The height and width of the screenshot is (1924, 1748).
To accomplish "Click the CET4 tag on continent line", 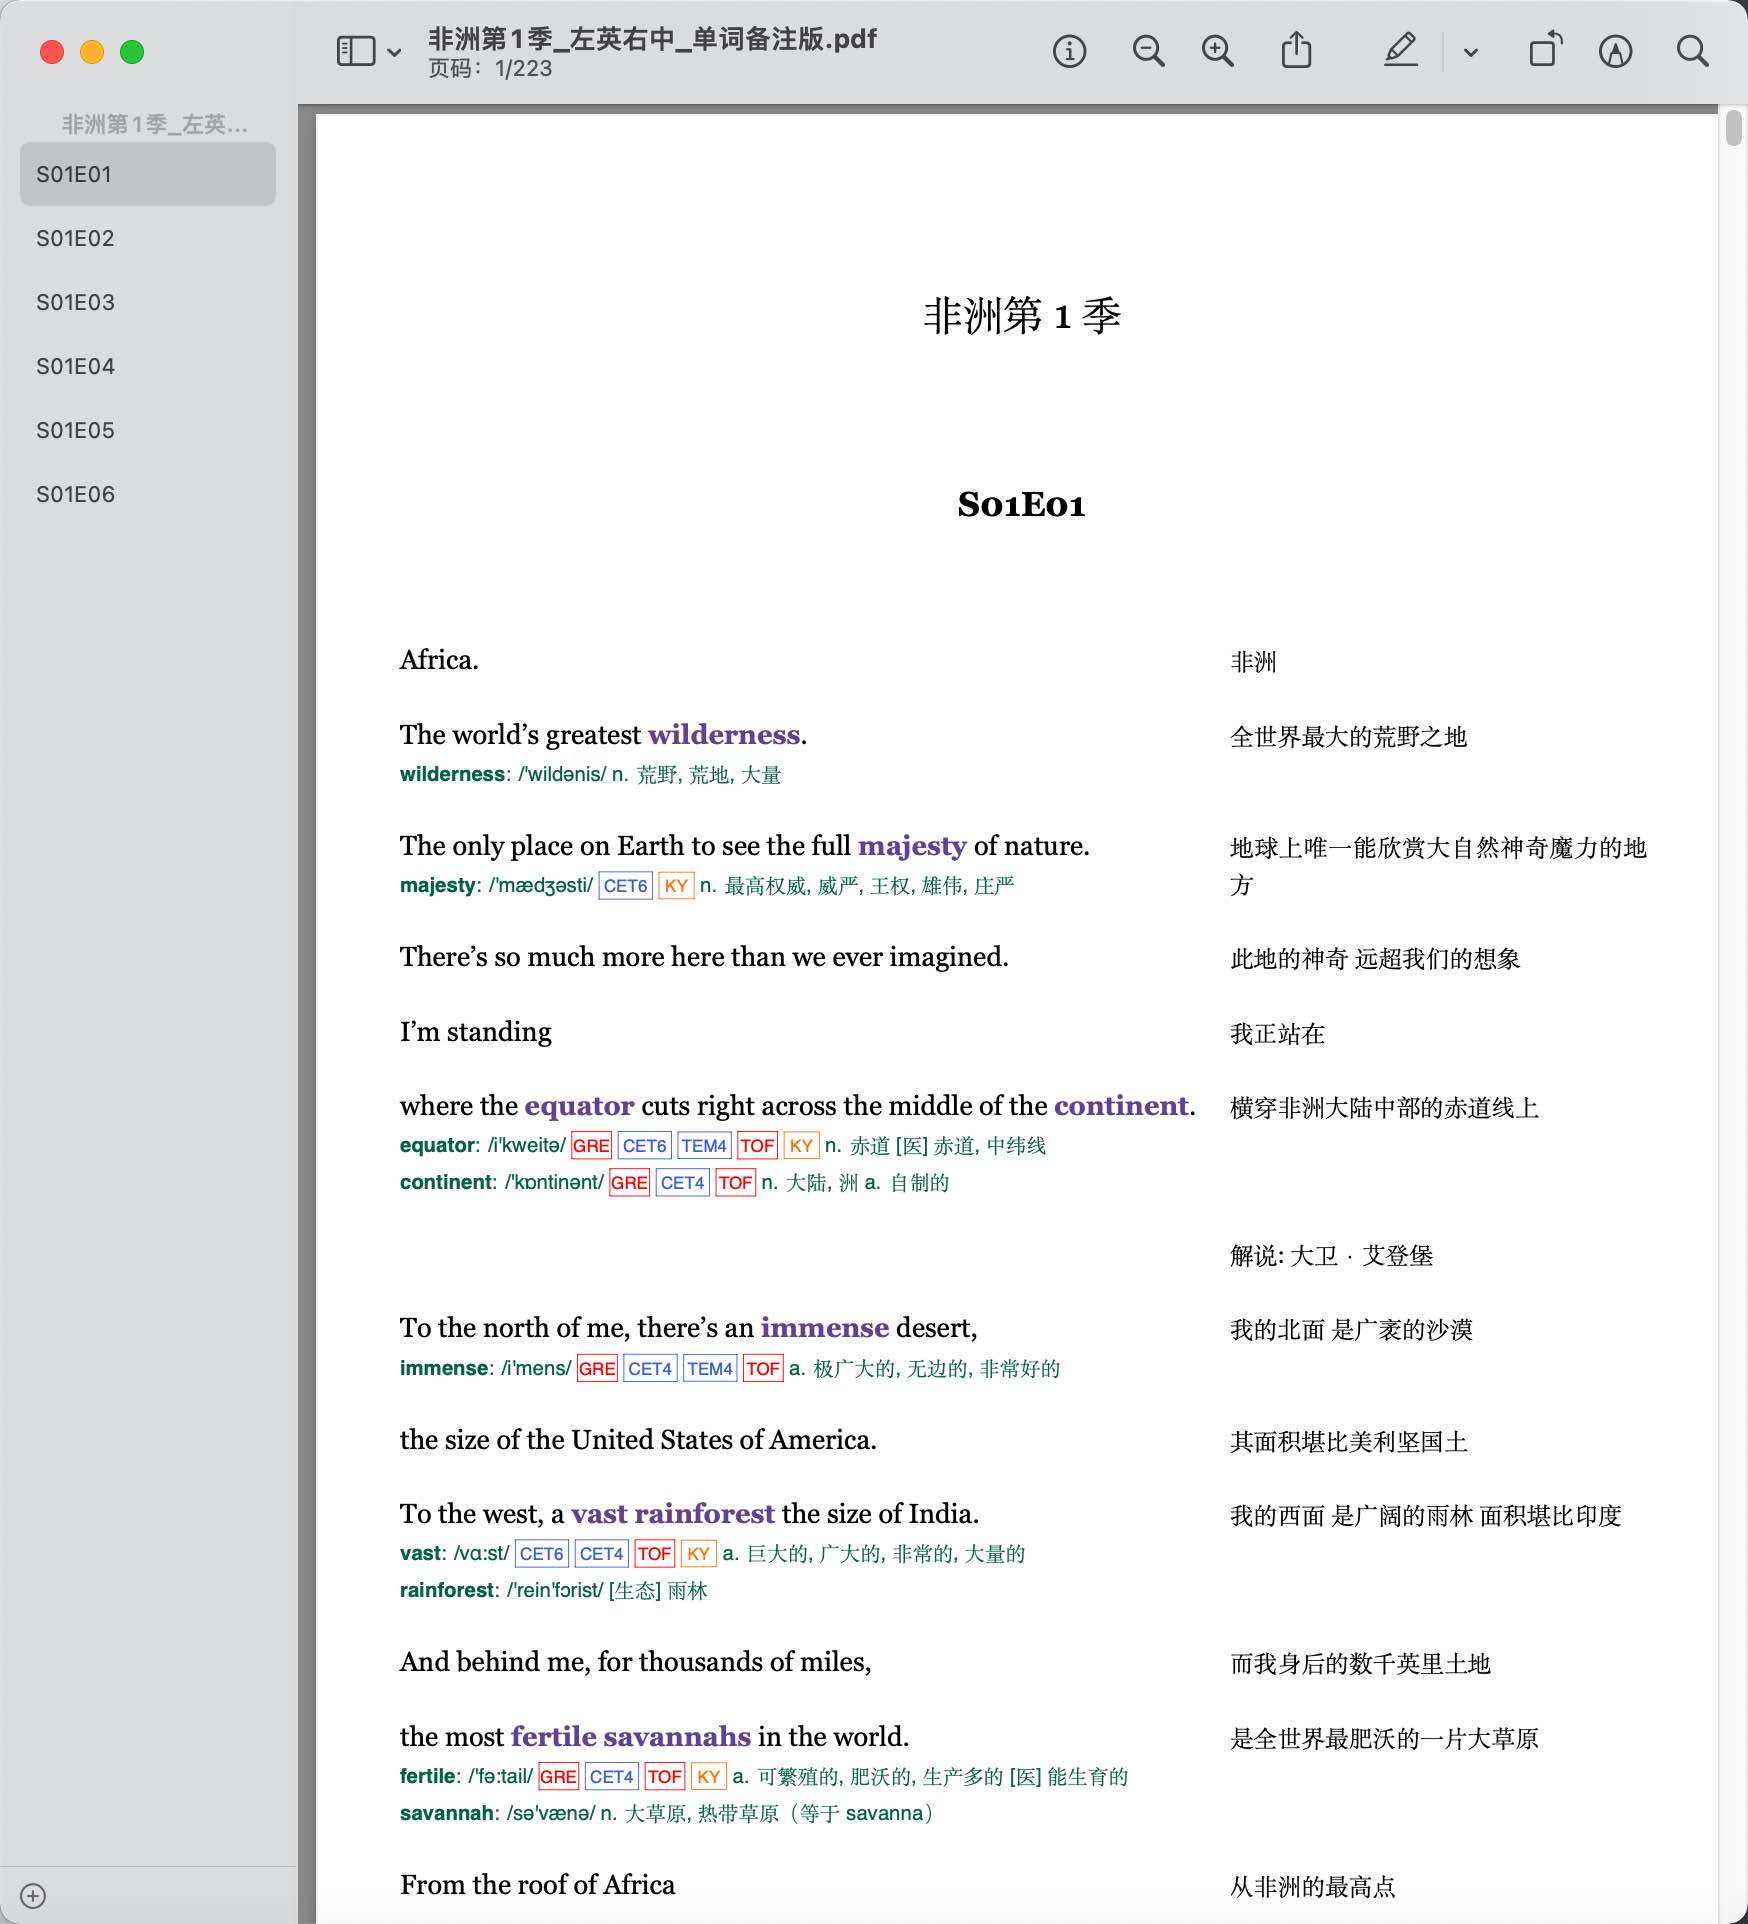I will (682, 1183).
